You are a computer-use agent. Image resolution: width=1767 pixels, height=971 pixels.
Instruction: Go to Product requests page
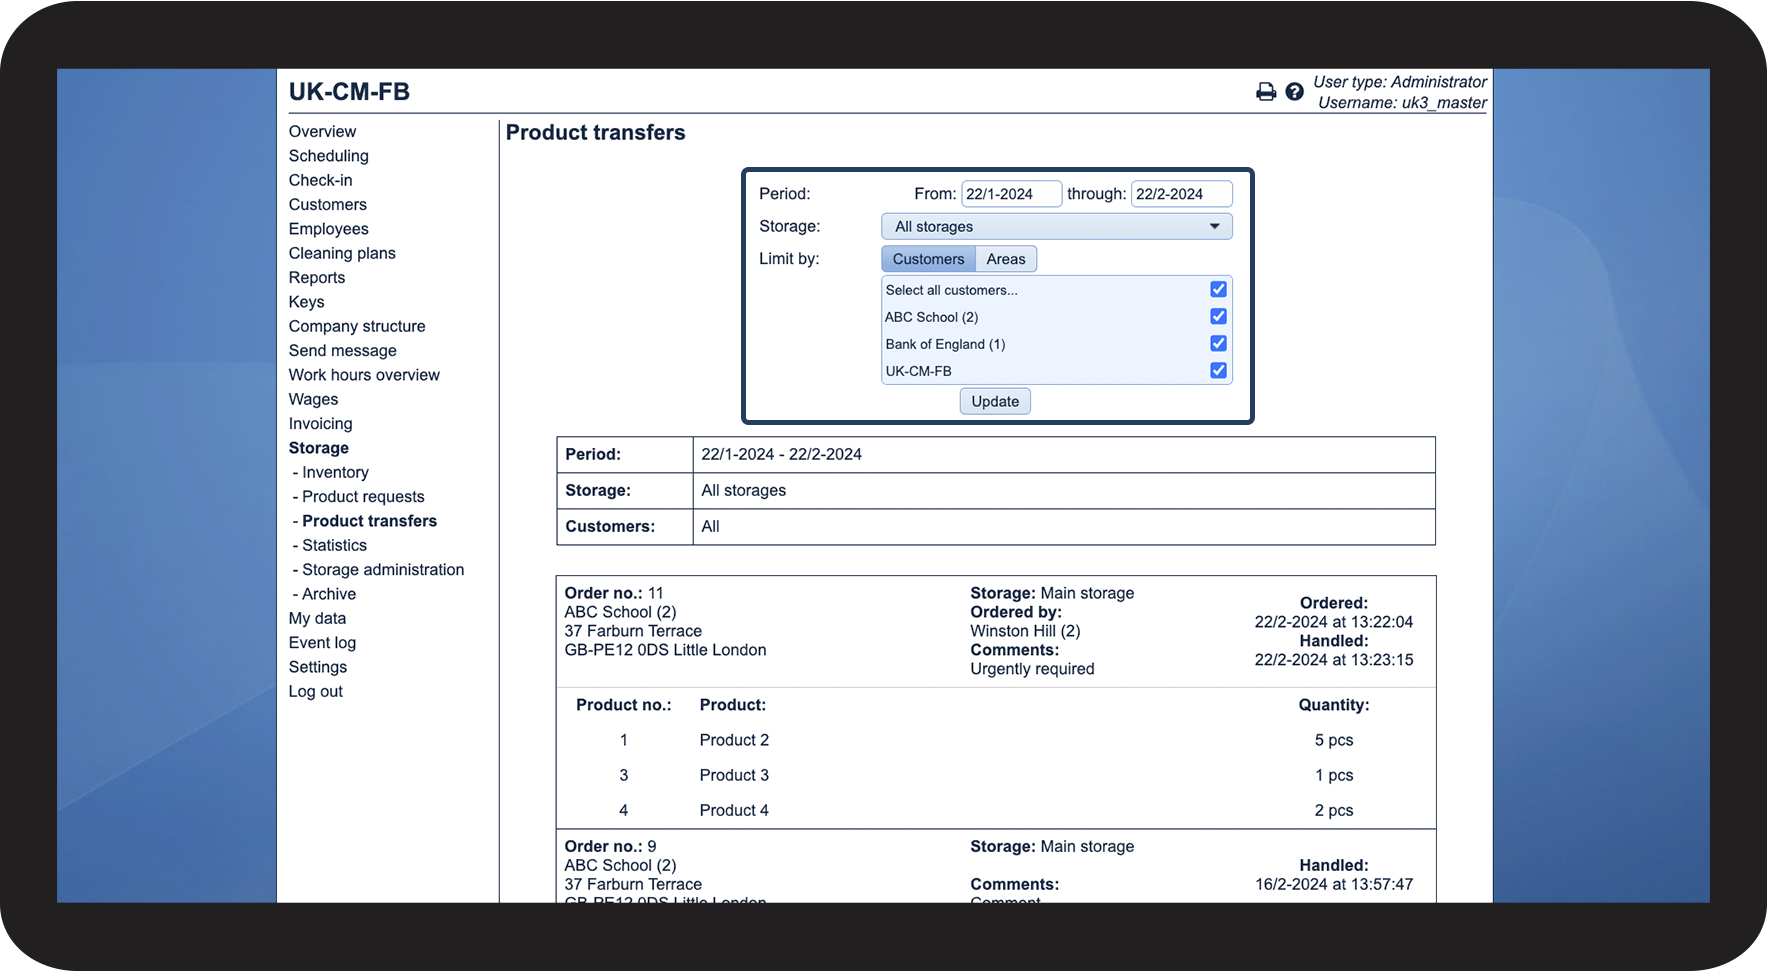tap(363, 497)
